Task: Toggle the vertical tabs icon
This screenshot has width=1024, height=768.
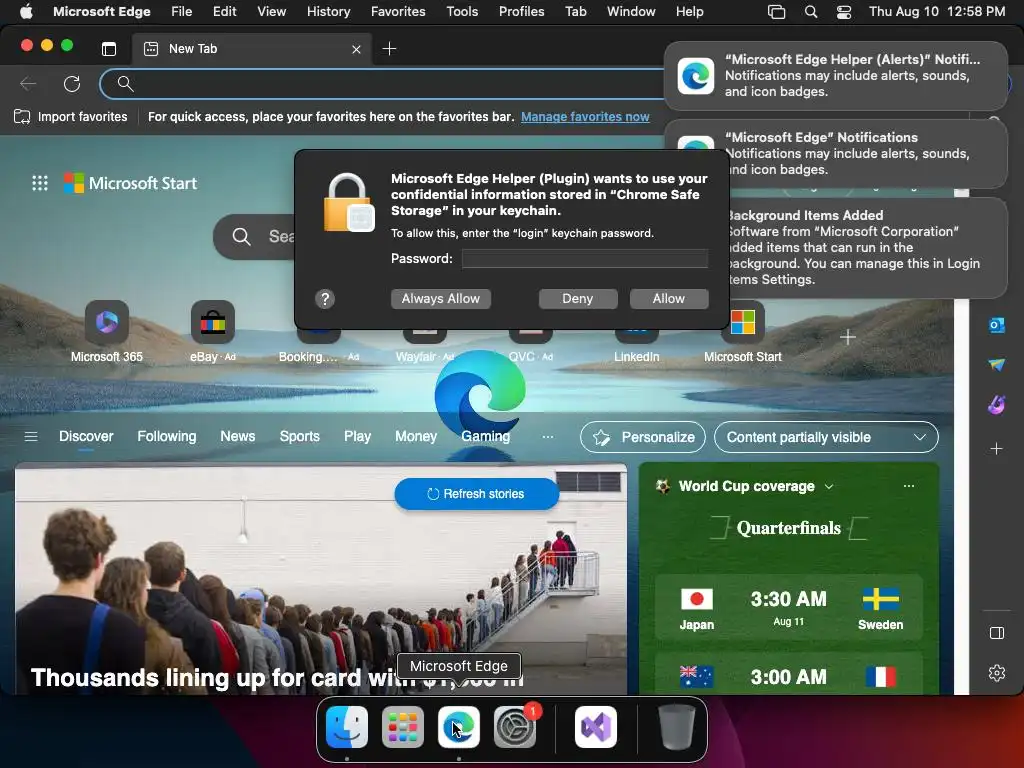Action: pos(109,49)
